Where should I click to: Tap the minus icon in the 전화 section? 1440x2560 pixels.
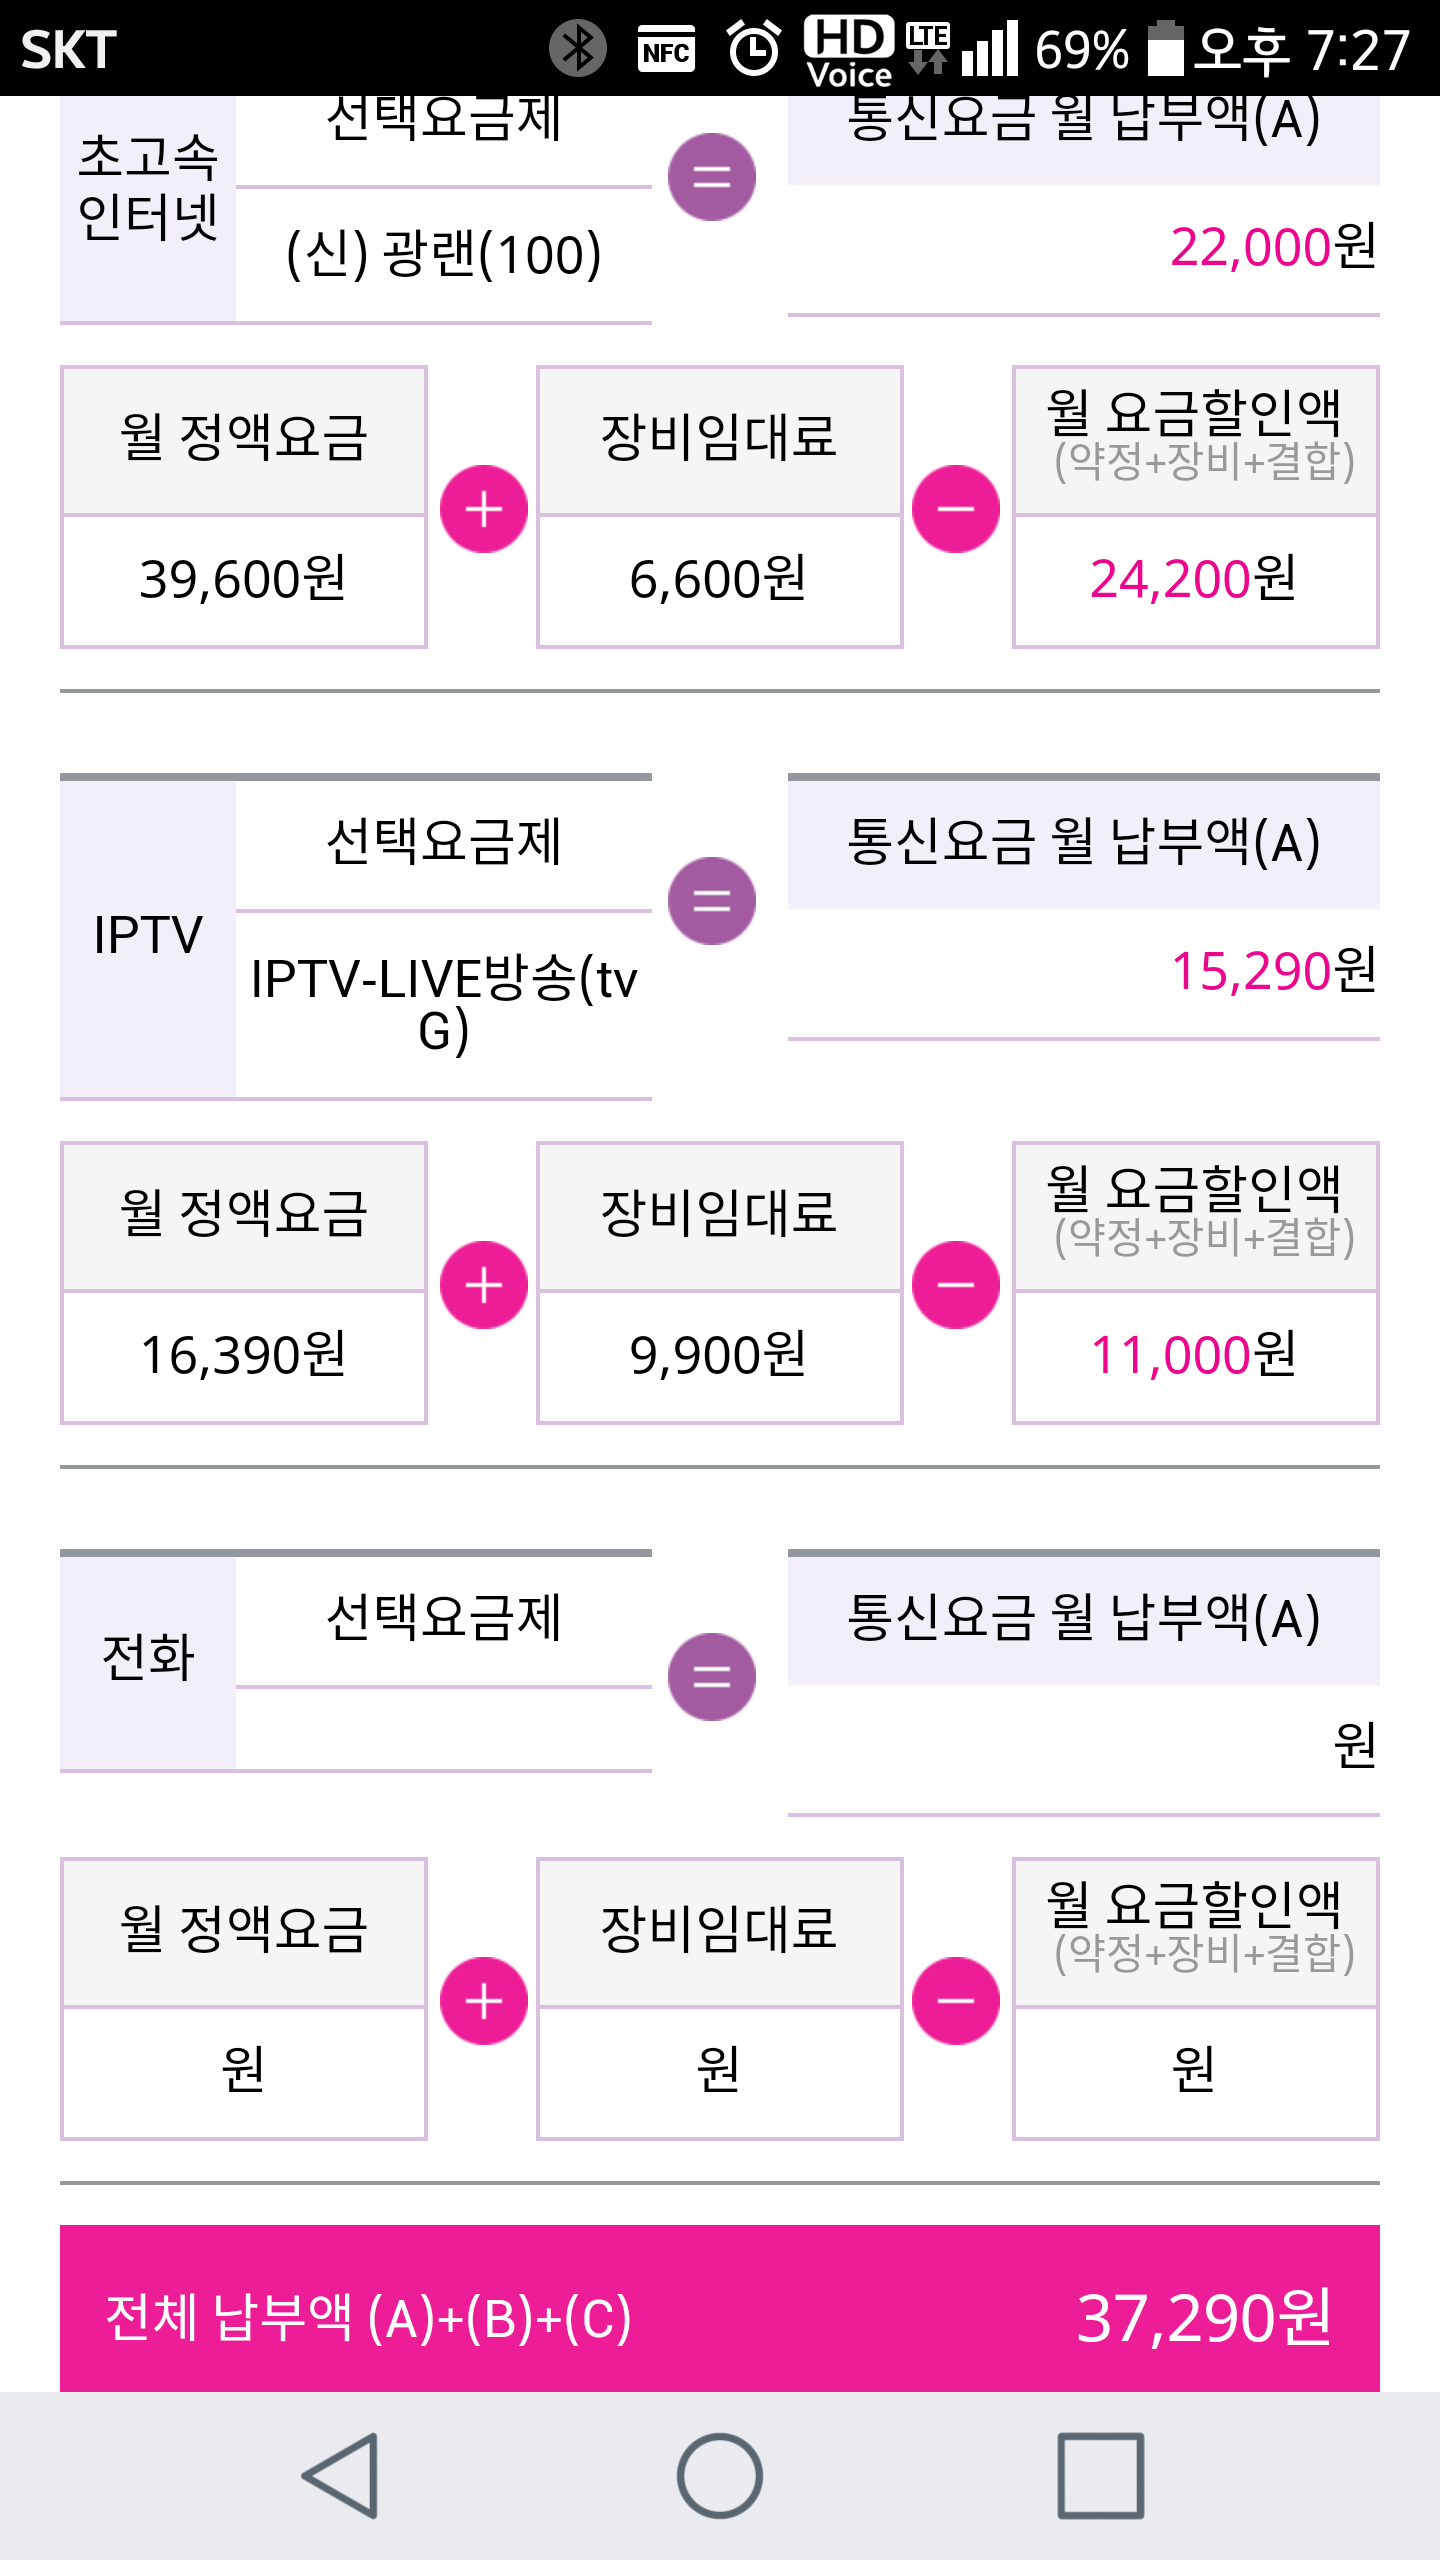pos(956,2001)
